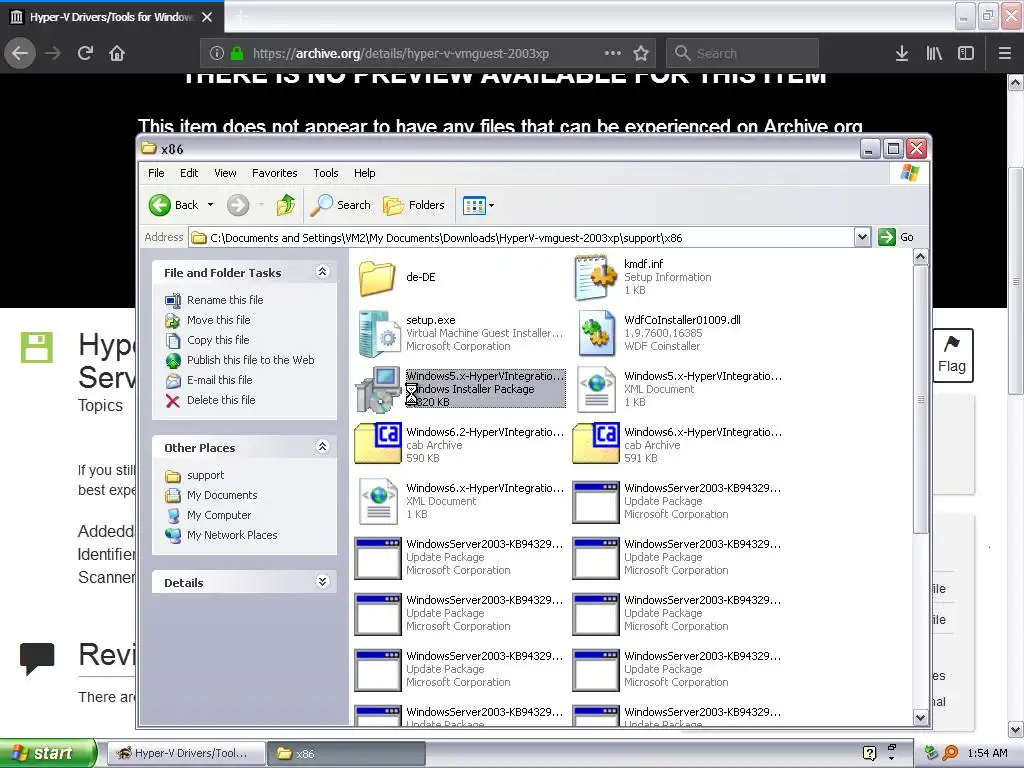Select the de-DE folder icon
This screenshot has height=768, width=1024.
pyautogui.click(x=377, y=278)
